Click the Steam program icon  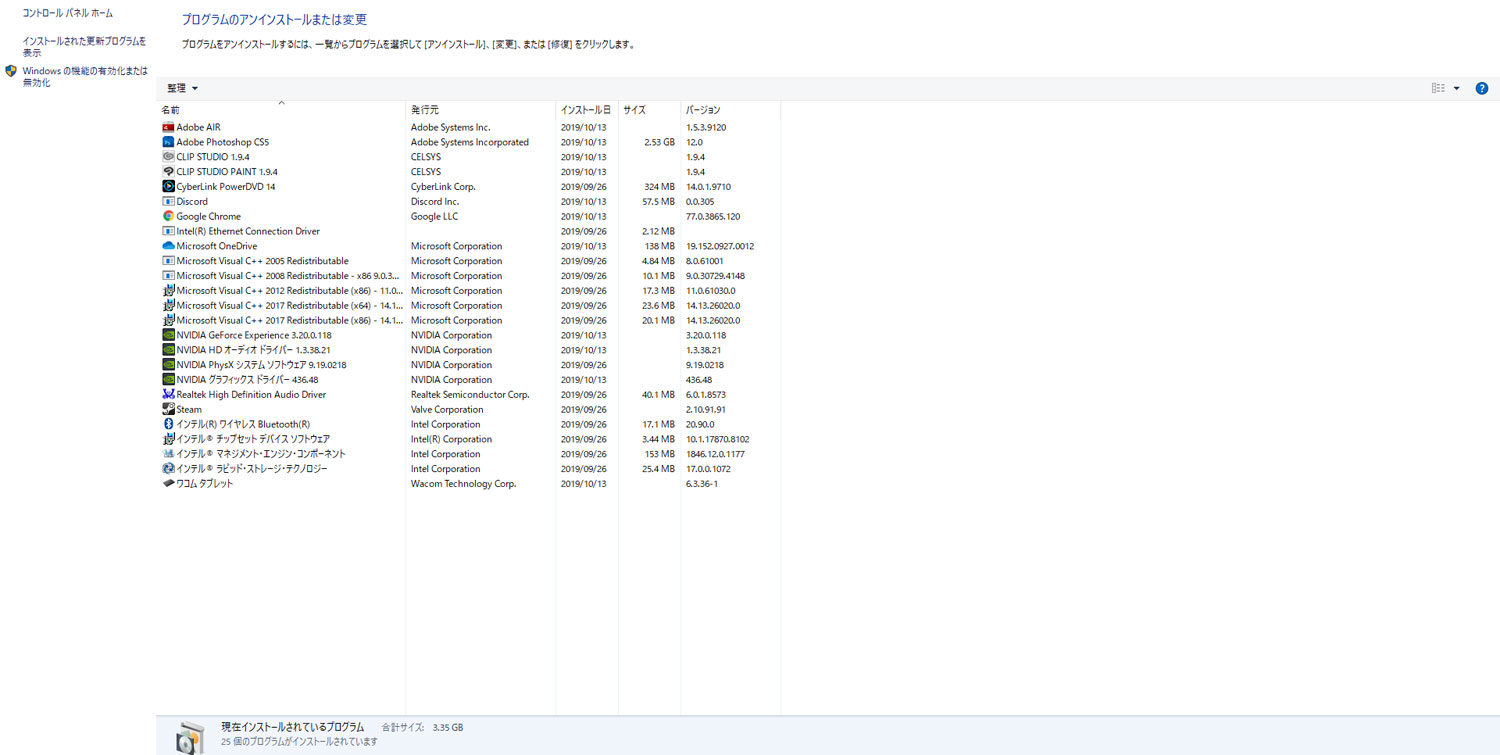click(x=168, y=409)
